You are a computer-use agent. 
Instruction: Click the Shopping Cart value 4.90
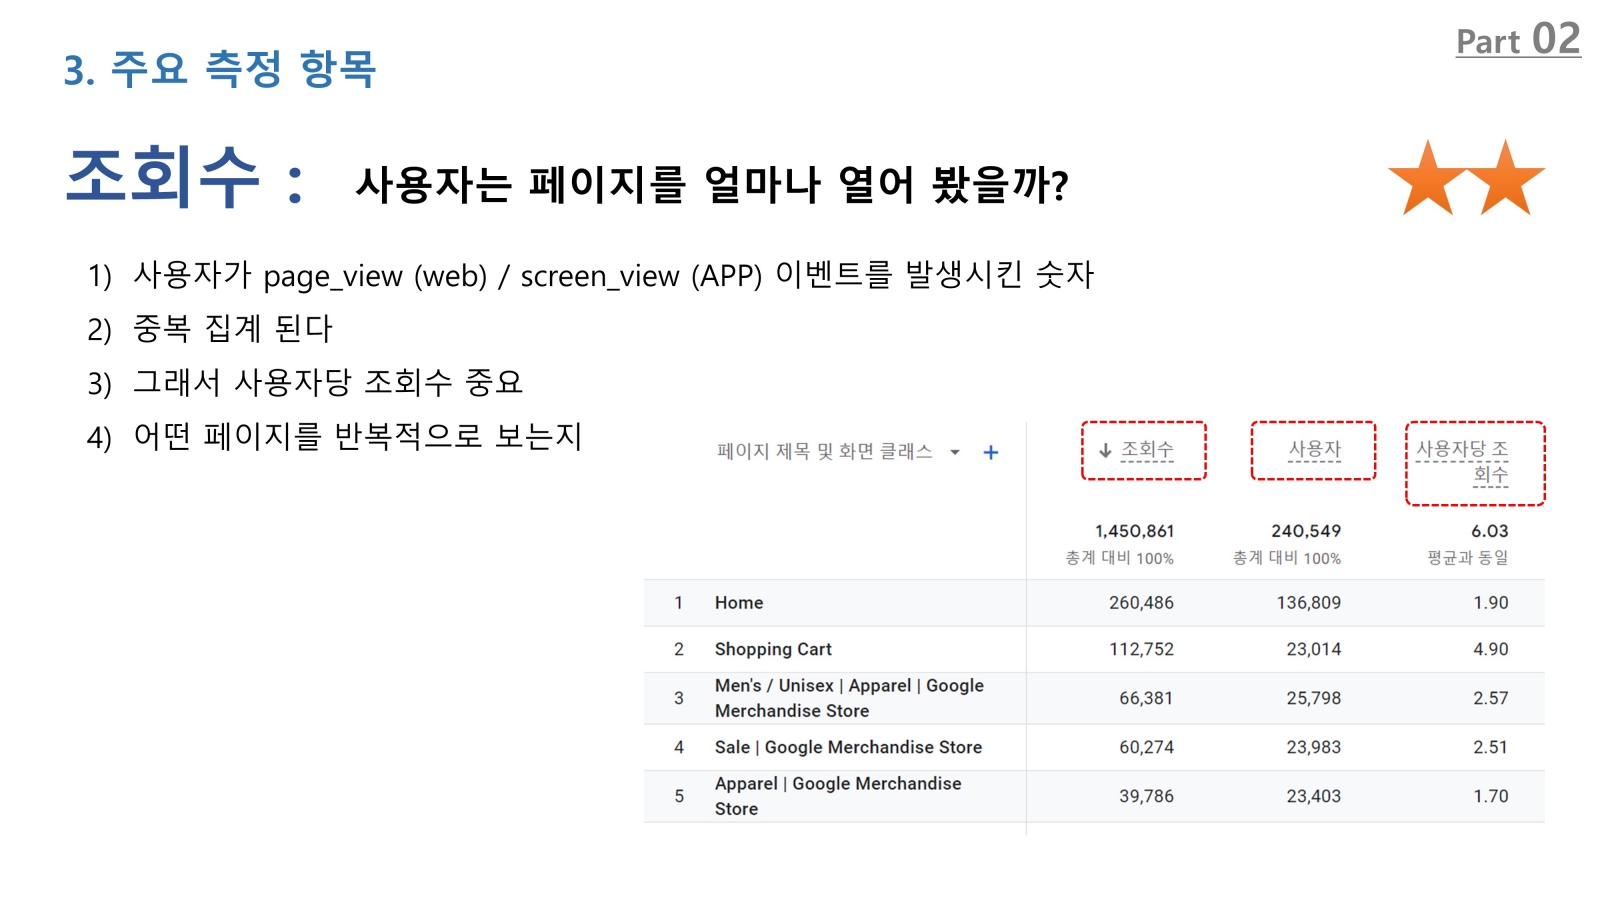point(1491,649)
